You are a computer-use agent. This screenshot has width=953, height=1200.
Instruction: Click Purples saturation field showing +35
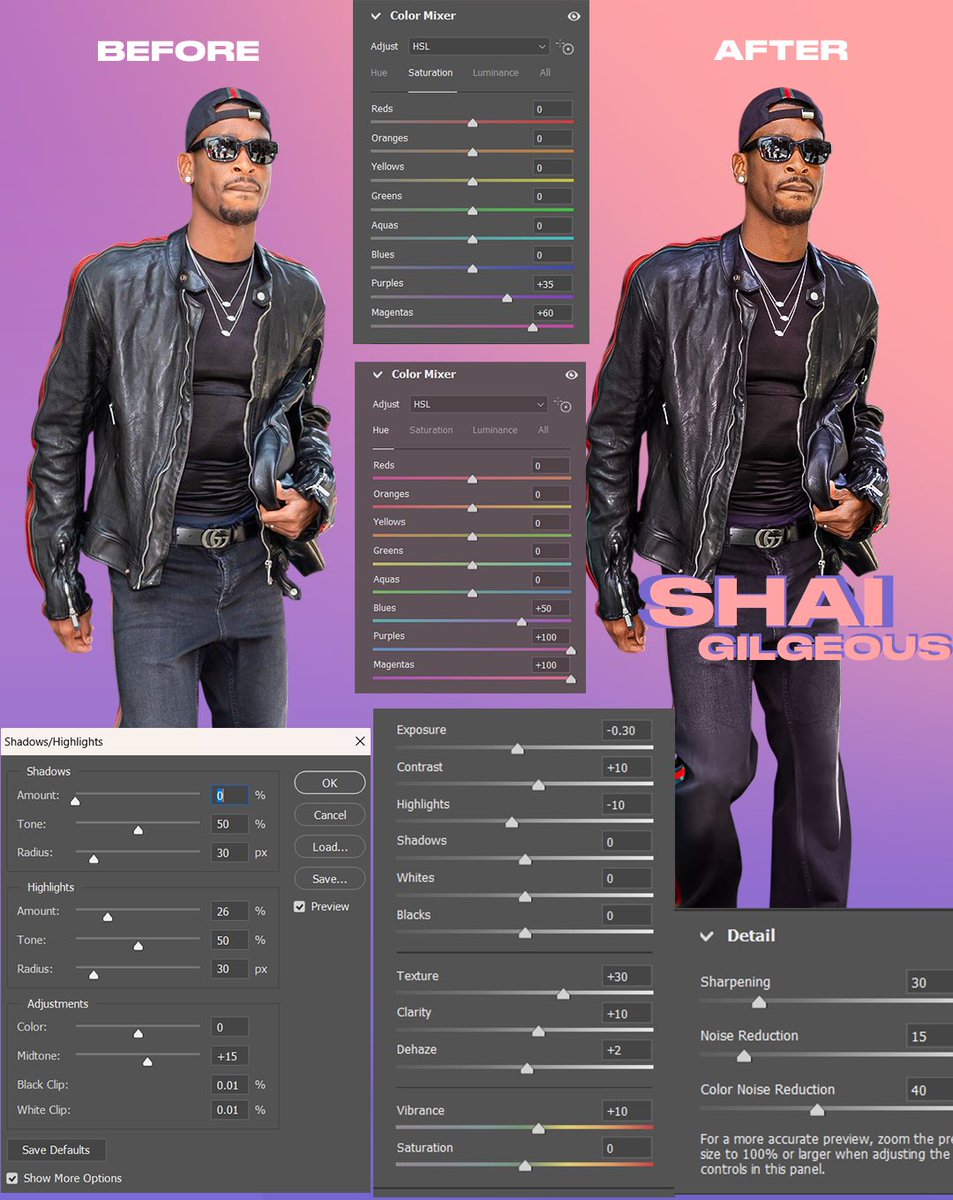click(x=553, y=284)
